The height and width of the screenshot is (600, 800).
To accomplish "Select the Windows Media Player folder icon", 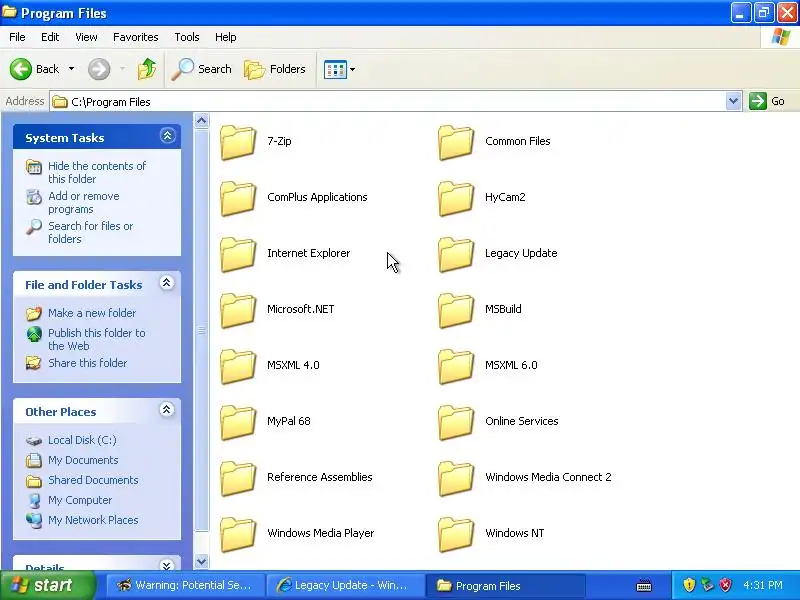I will [238, 534].
